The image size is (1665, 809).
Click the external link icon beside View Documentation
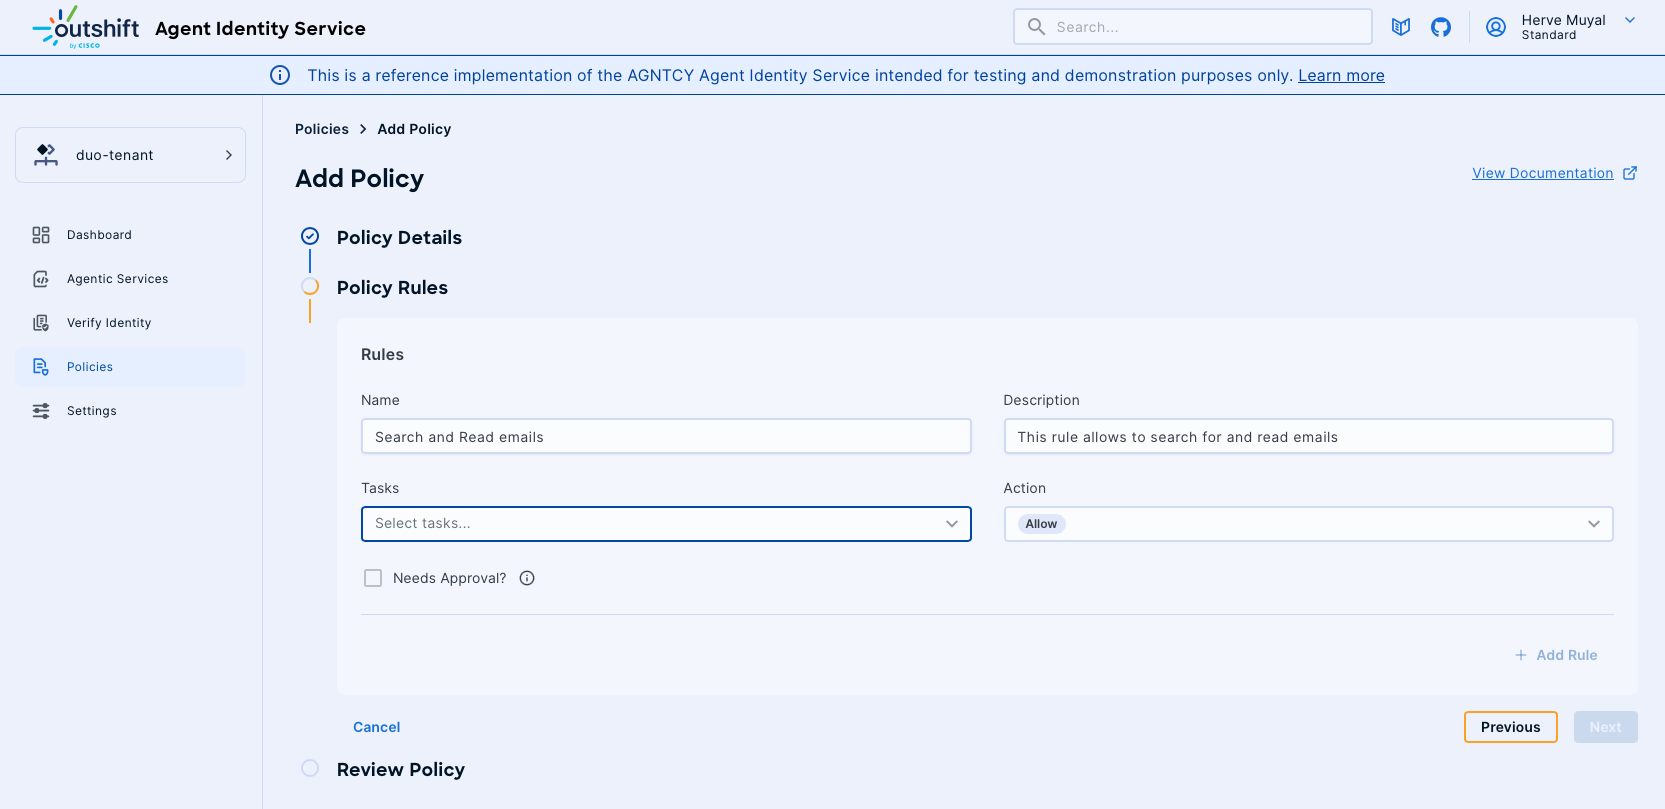(x=1630, y=173)
